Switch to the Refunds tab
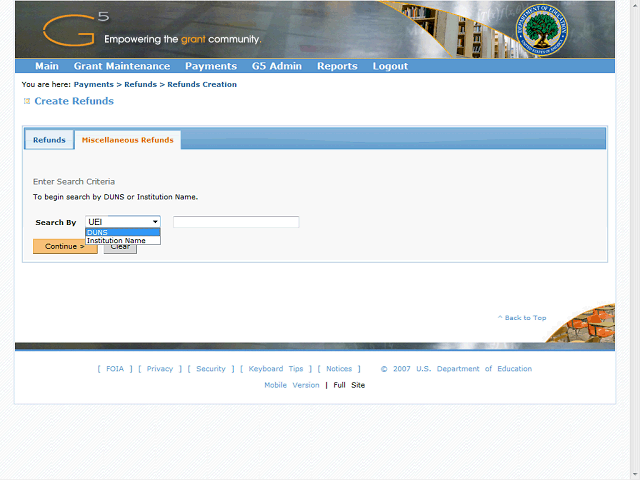Viewport: 640px width, 480px height. tap(49, 140)
